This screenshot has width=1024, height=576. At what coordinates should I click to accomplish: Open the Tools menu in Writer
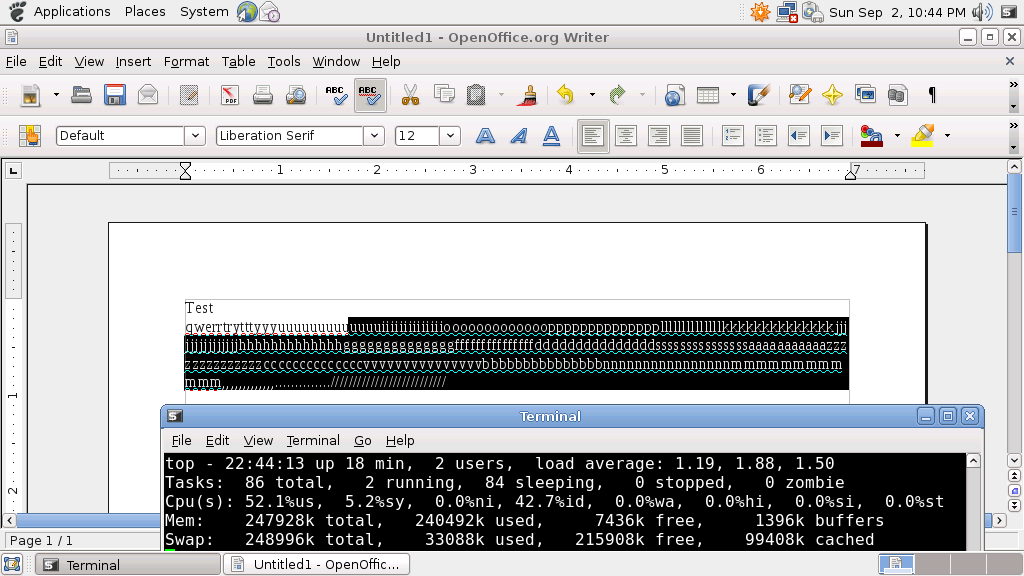284,61
